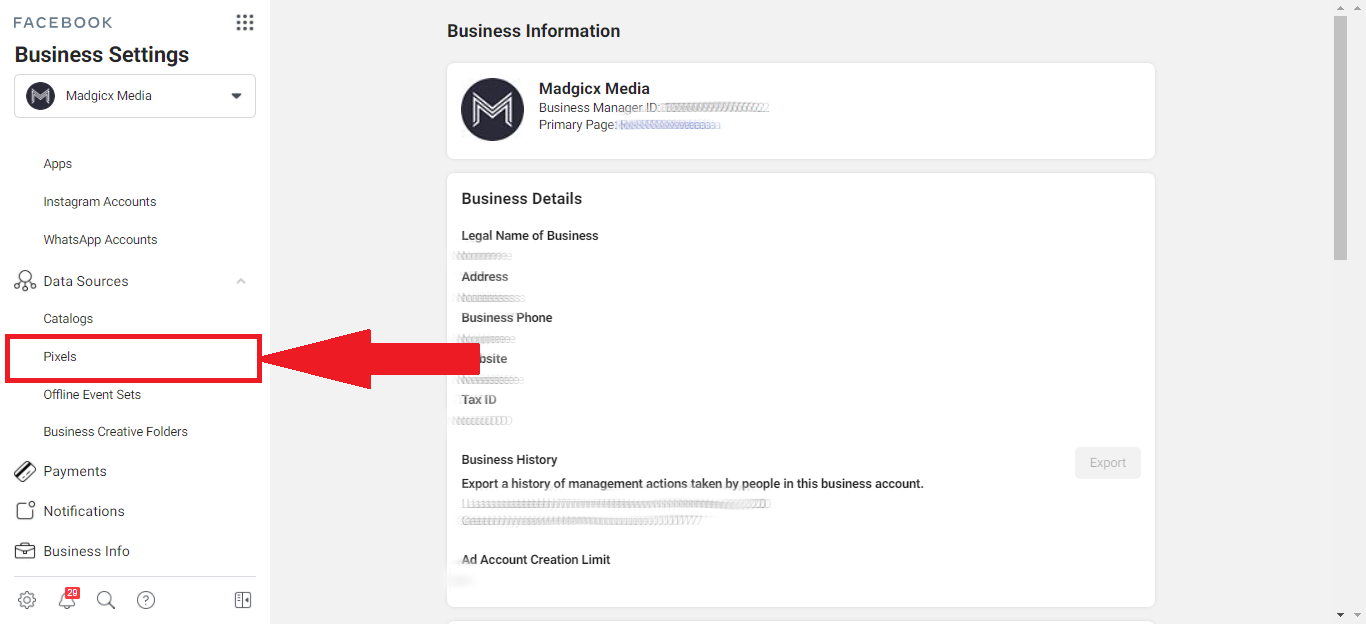Open Catalogs under Data Sources
This screenshot has height=624, width=1366.
click(x=68, y=319)
